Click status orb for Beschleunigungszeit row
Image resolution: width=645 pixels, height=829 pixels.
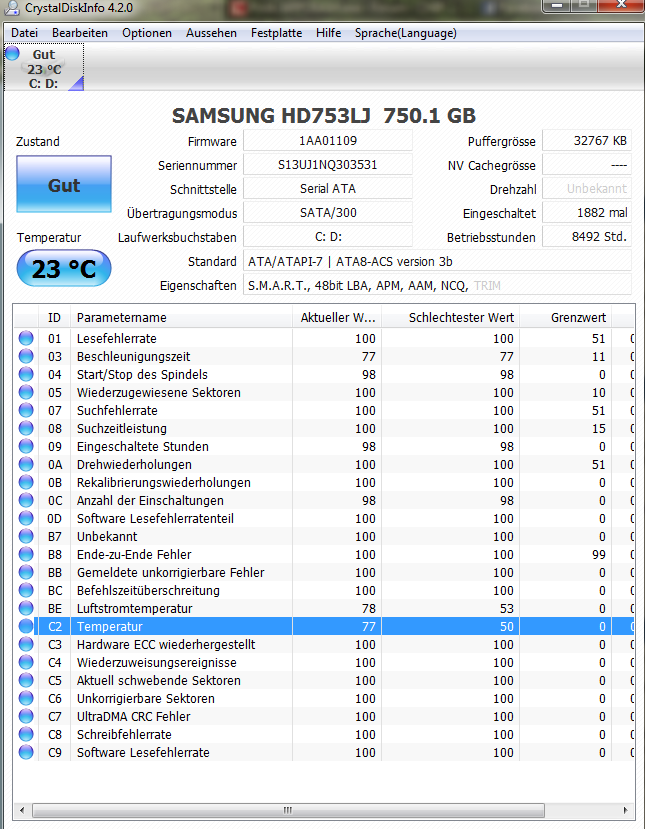pyautogui.click(x=26, y=356)
